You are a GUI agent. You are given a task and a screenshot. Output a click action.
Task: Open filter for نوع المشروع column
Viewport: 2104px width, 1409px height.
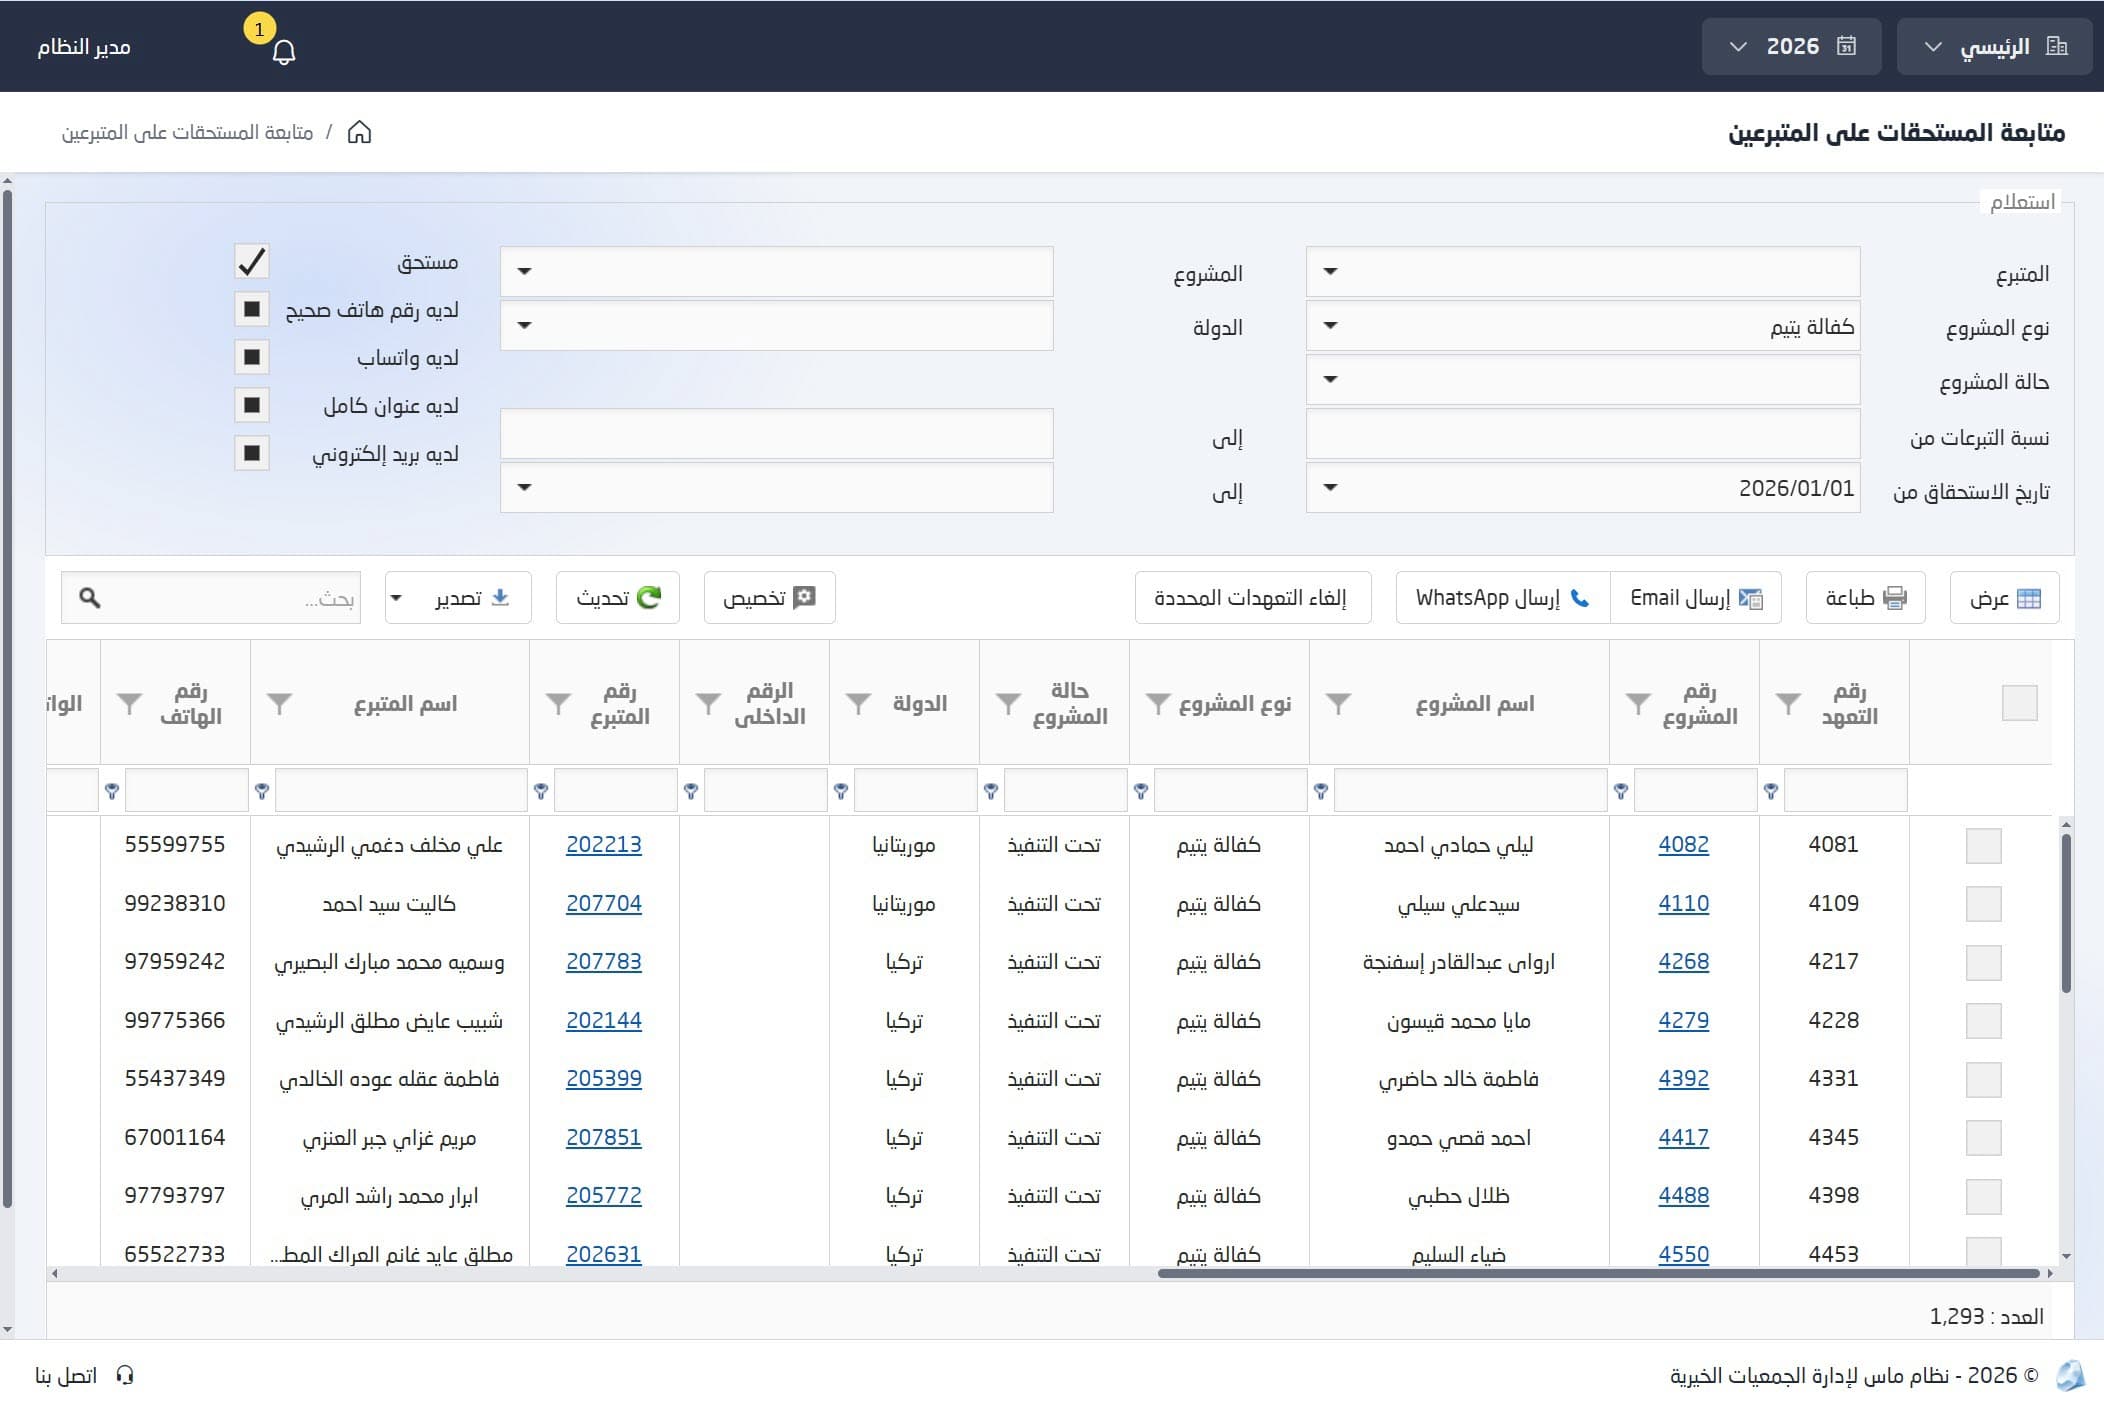pos(1158,704)
